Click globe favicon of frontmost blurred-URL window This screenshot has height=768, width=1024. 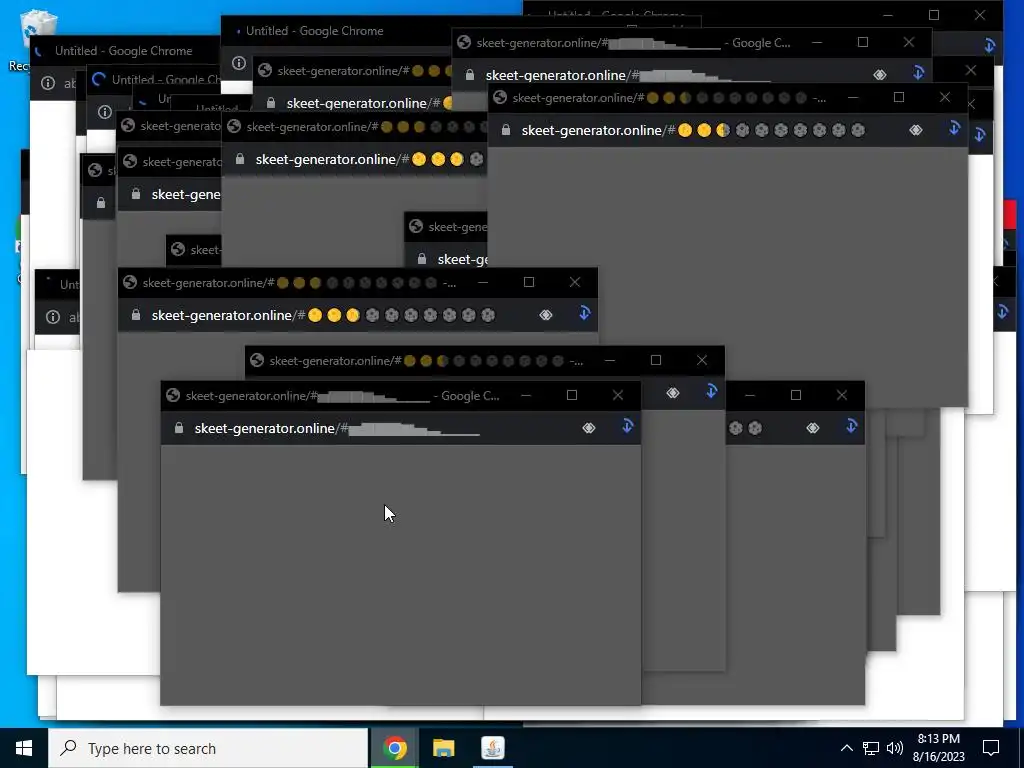(x=173, y=396)
